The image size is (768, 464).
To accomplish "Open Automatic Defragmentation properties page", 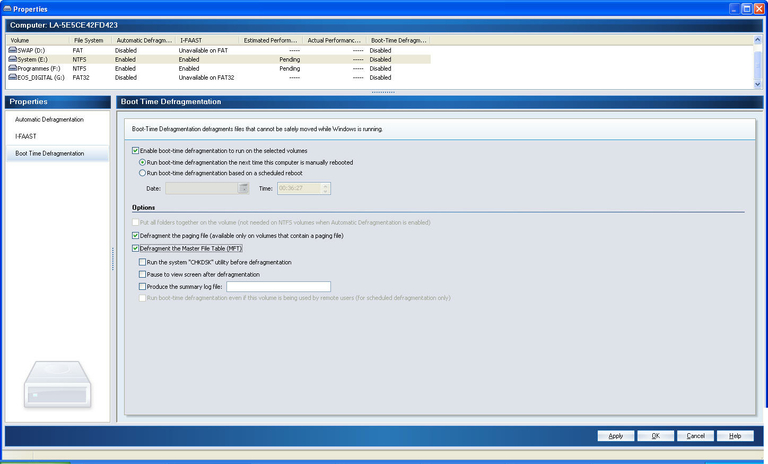I will pyautogui.click(x=49, y=120).
